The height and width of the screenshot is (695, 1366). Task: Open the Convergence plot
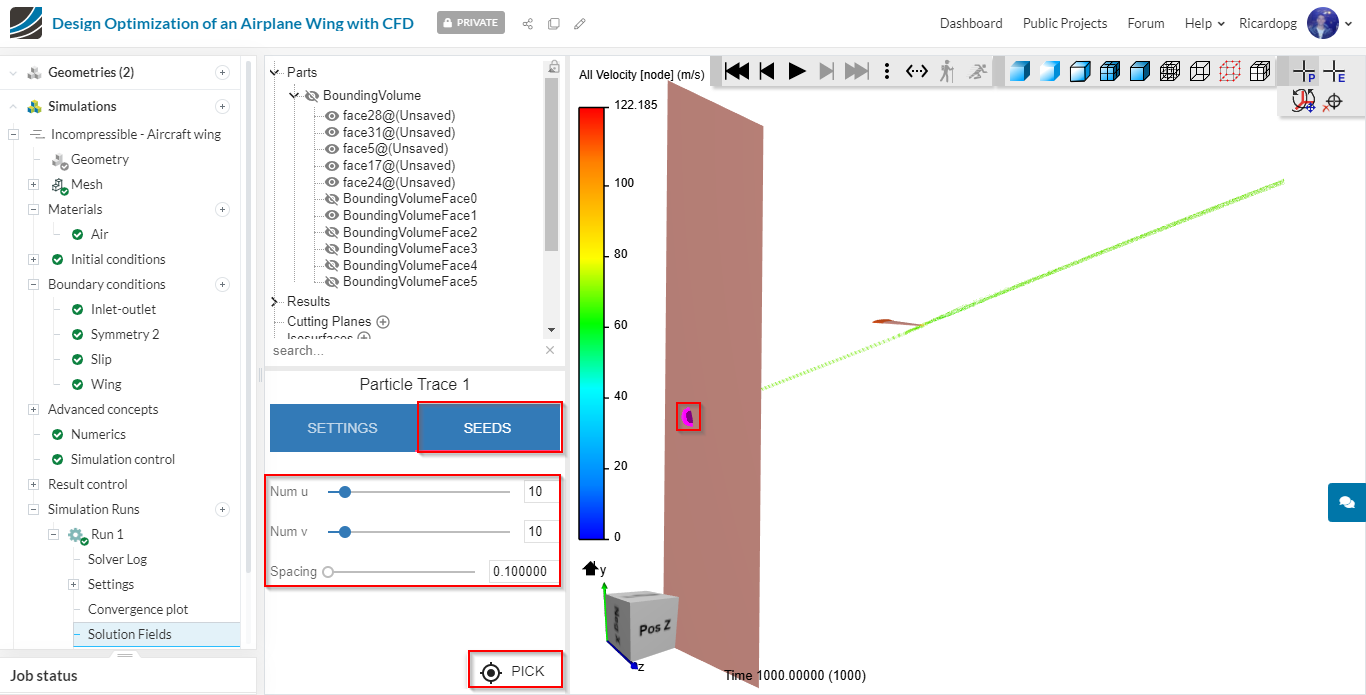click(138, 609)
